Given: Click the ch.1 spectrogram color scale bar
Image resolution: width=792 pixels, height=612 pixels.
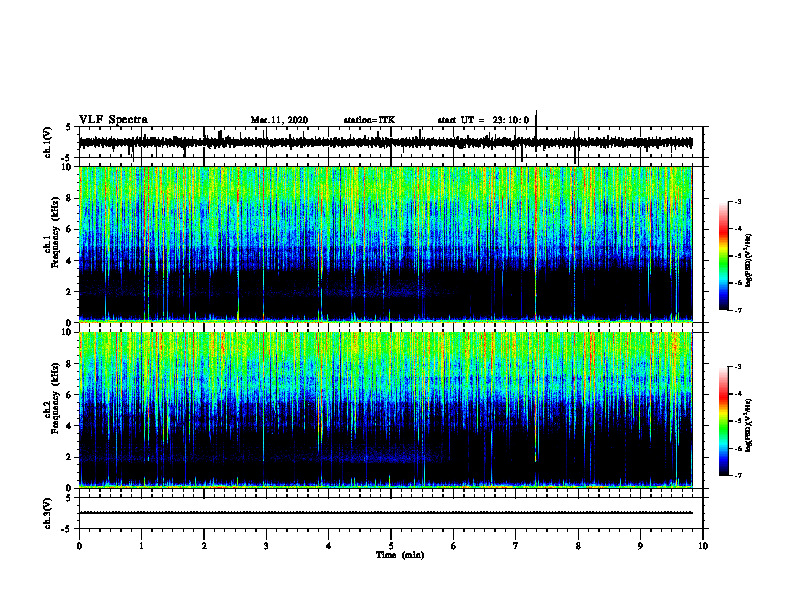Looking at the screenshot, I should [x=724, y=256].
